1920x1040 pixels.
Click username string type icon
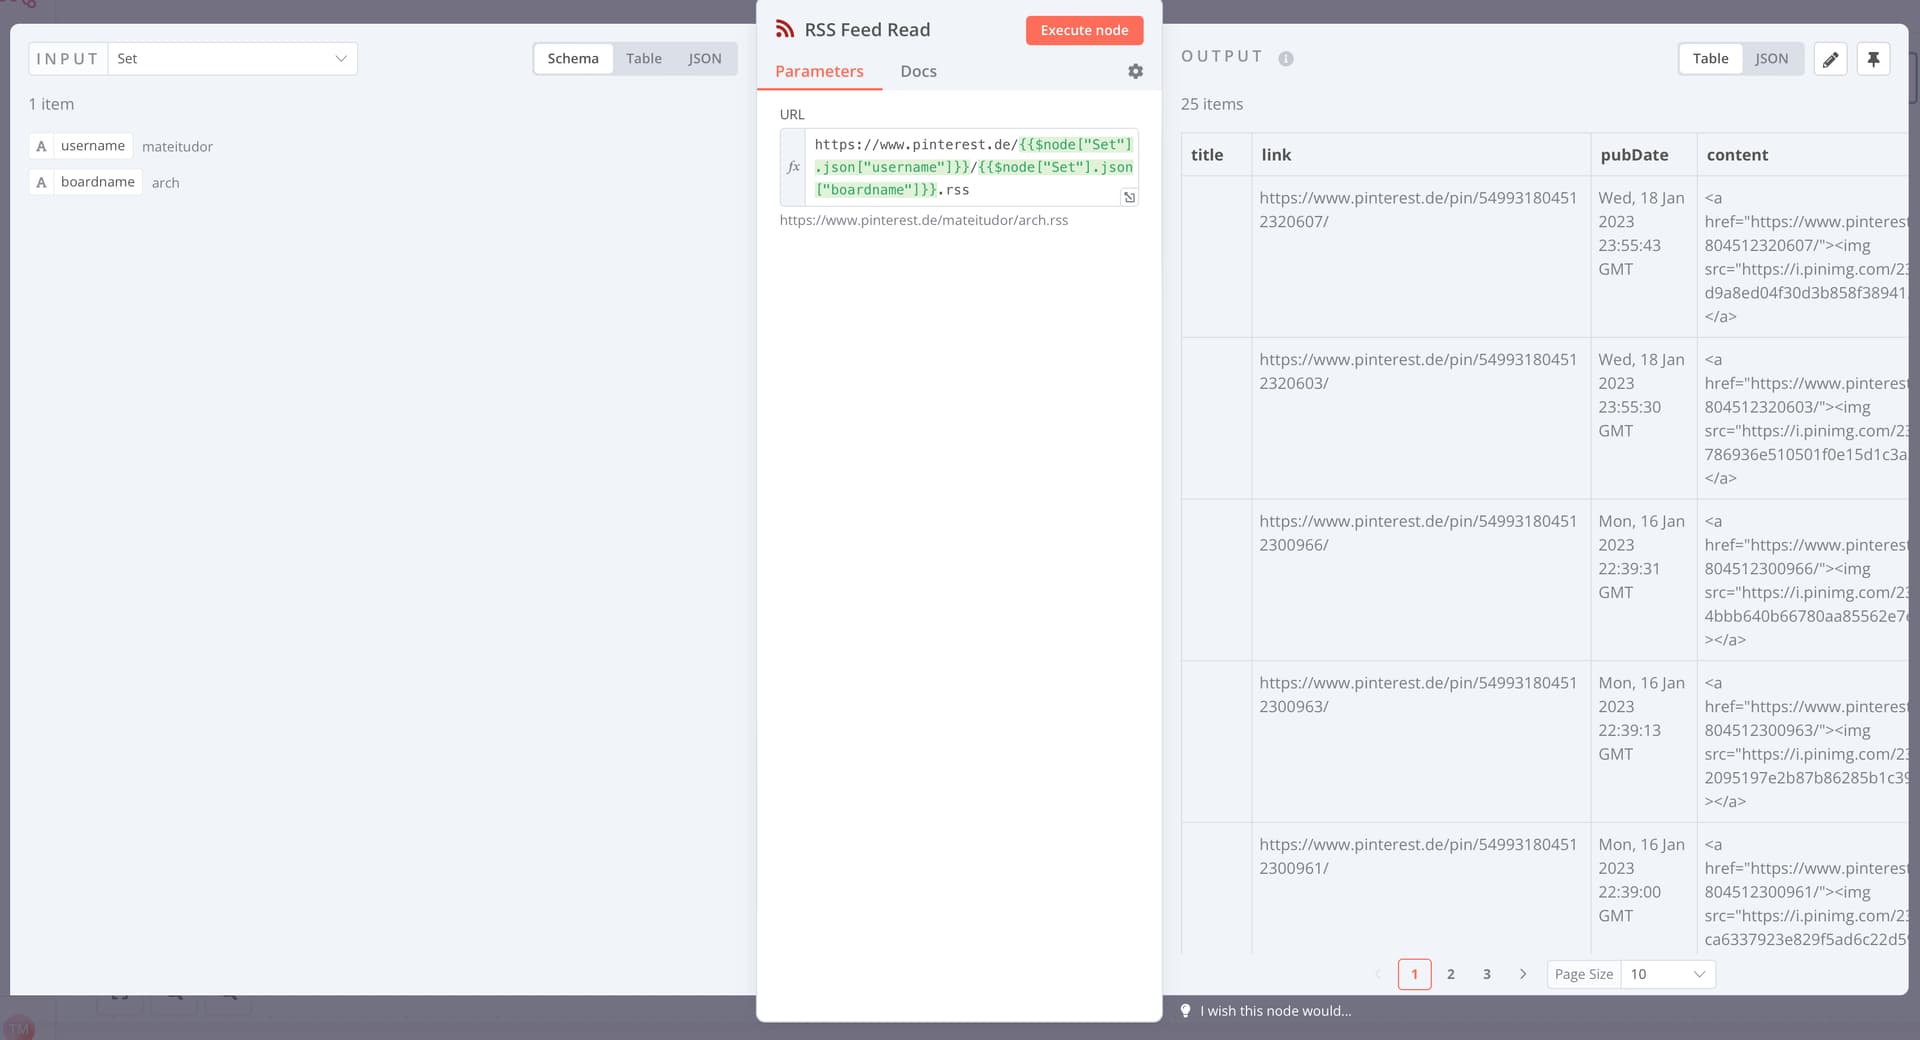[x=41, y=146]
